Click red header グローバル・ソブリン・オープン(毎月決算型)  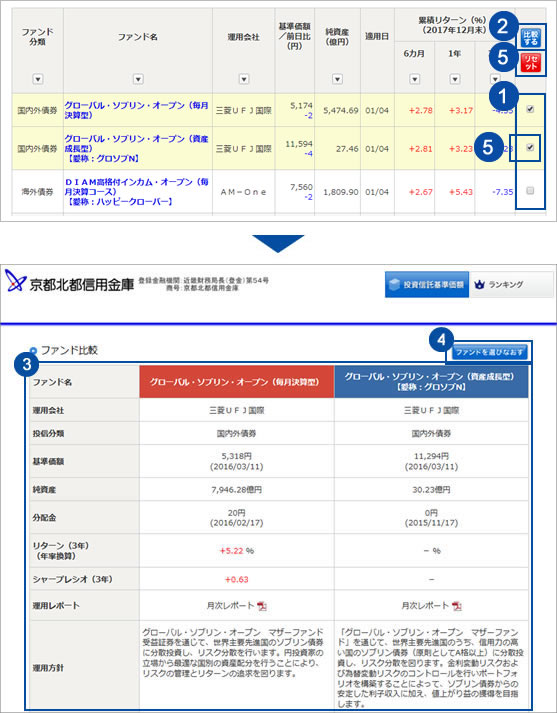click(x=236, y=382)
